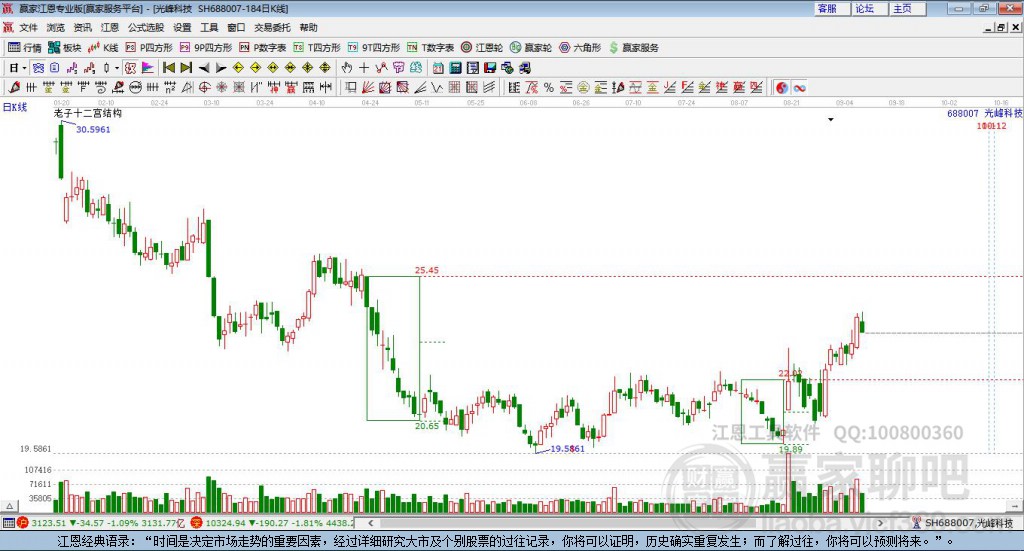This screenshot has height=551, width=1024.
Task: Step chart right with black right arrow
Action: (221, 68)
